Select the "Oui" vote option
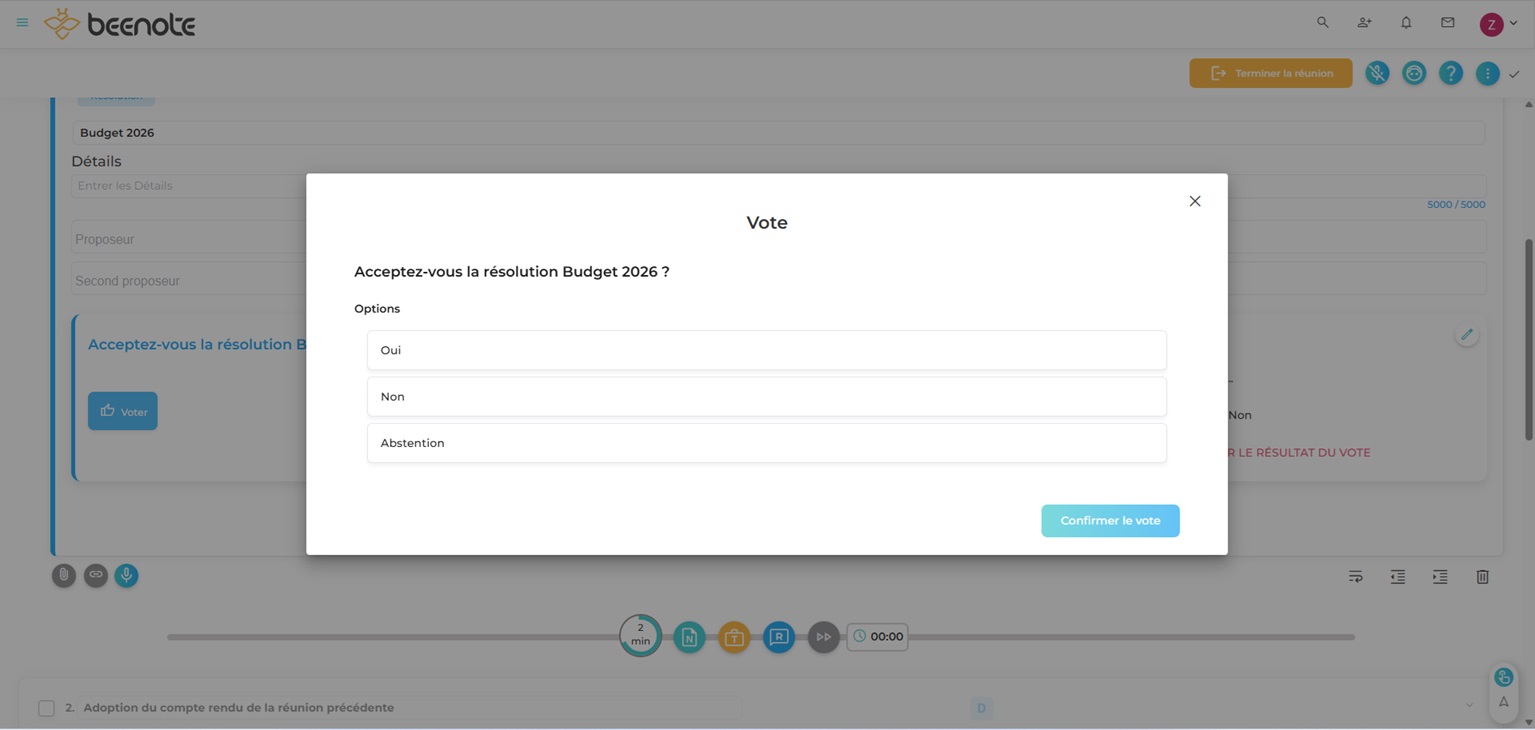This screenshot has height=730, width=1535. pyautogui.click(x=766, y=350)
